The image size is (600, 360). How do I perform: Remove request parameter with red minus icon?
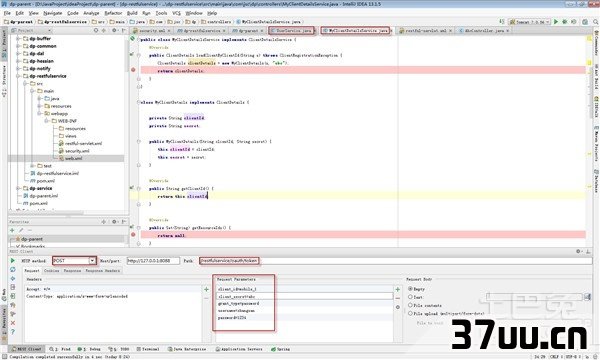pos(398,298)
